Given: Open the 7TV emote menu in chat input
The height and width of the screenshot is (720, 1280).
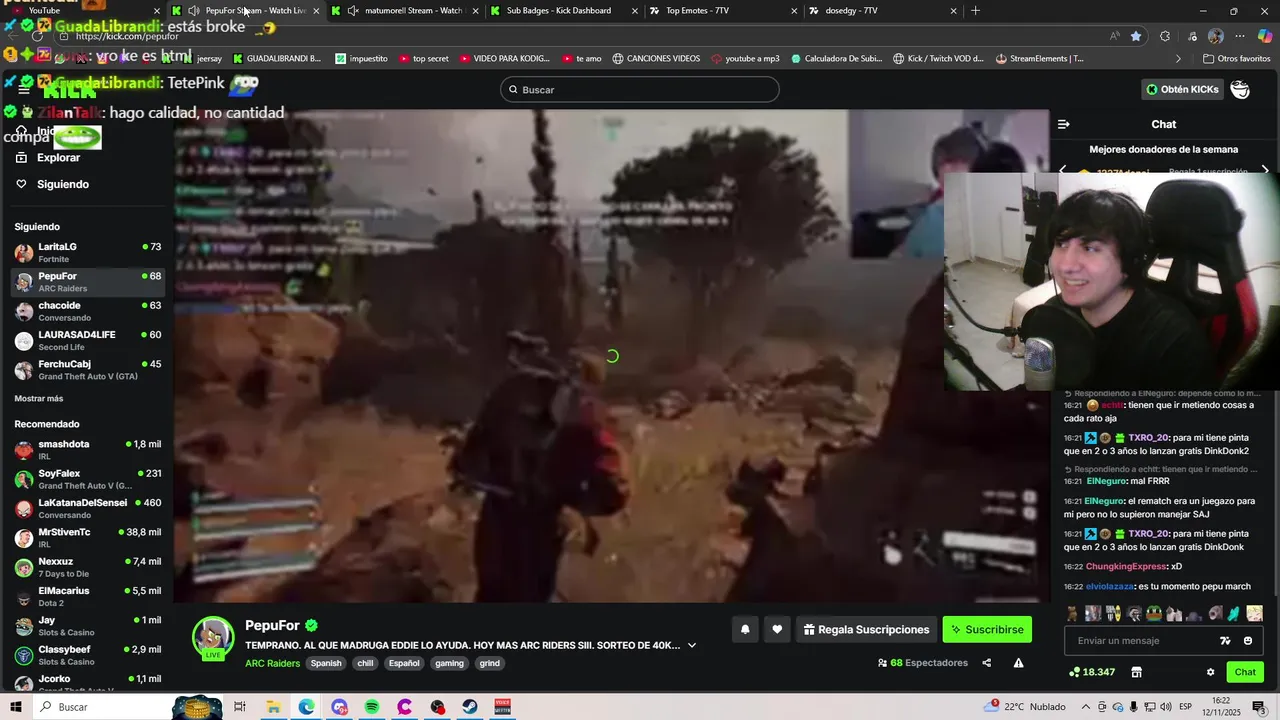Looking at the screenshot, I should click(x=1225, y=641).
